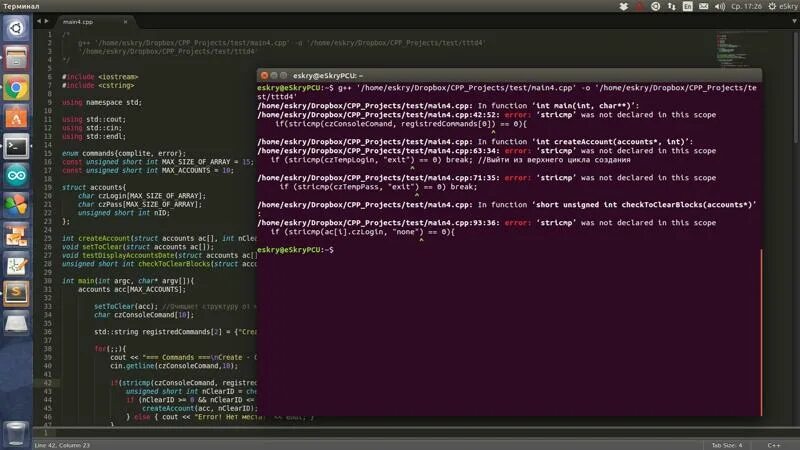Click 'enum commands{complite, error};' line
This screenshot has width=800, height=450.
coord(124,153)
